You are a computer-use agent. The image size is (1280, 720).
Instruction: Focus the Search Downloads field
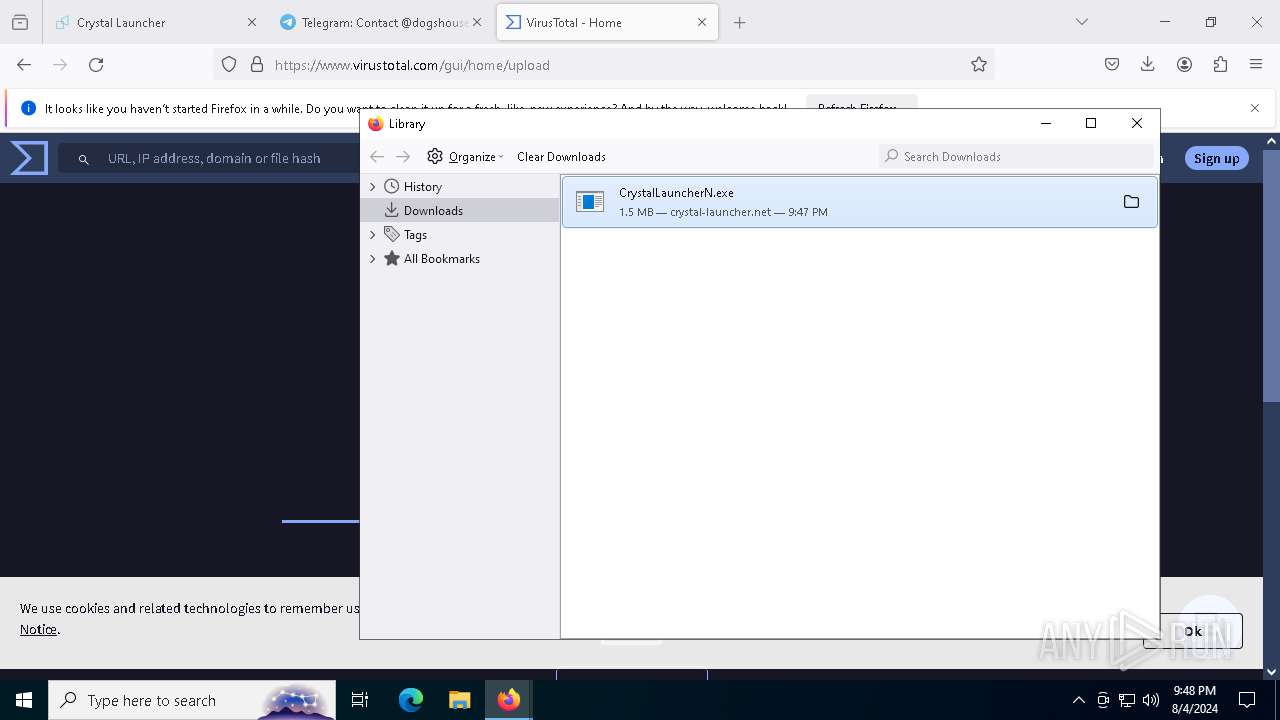(x=1015, y=156)
